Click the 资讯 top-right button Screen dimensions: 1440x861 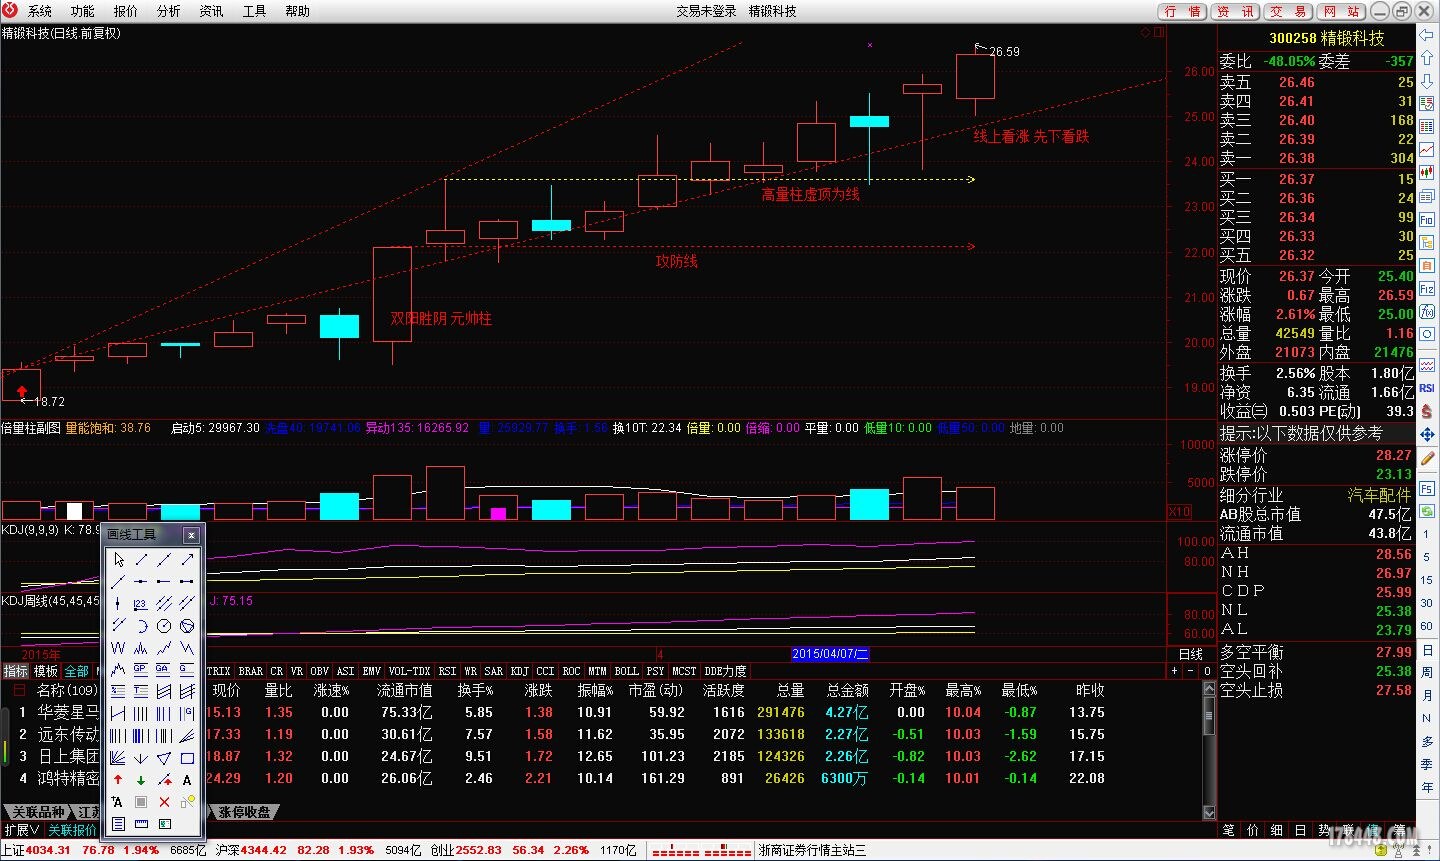pyautogui.click(x=1236, y=11)
